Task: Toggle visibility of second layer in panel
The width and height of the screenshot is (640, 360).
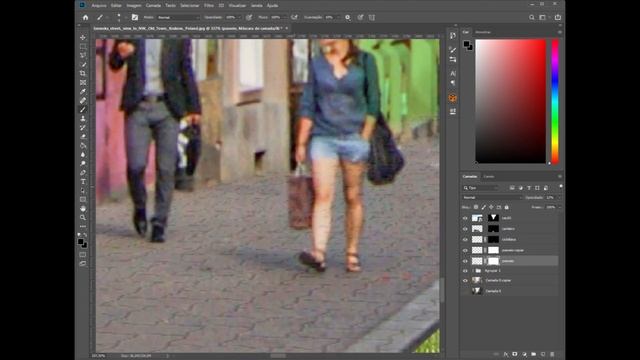Action: click(465, 229)
